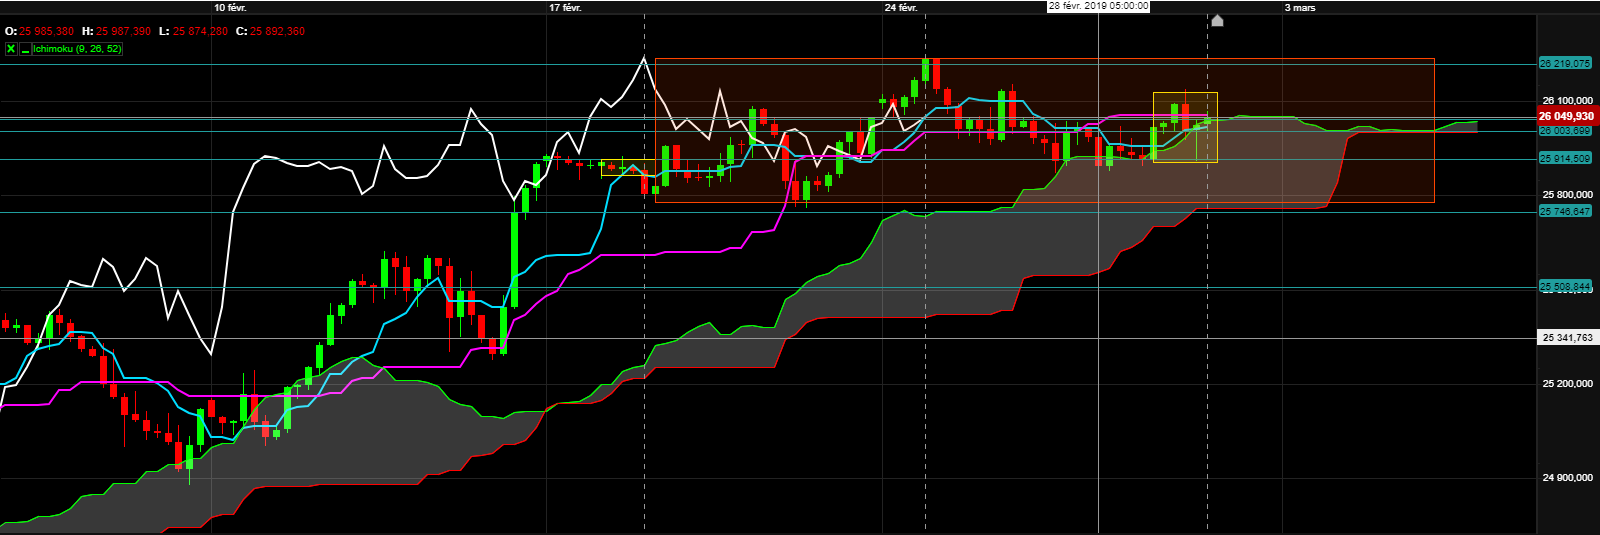Screen dimensions: 1600x535
Task: Select the 25 508,844 horizontal line label
Action: [x=1565, y=287]
